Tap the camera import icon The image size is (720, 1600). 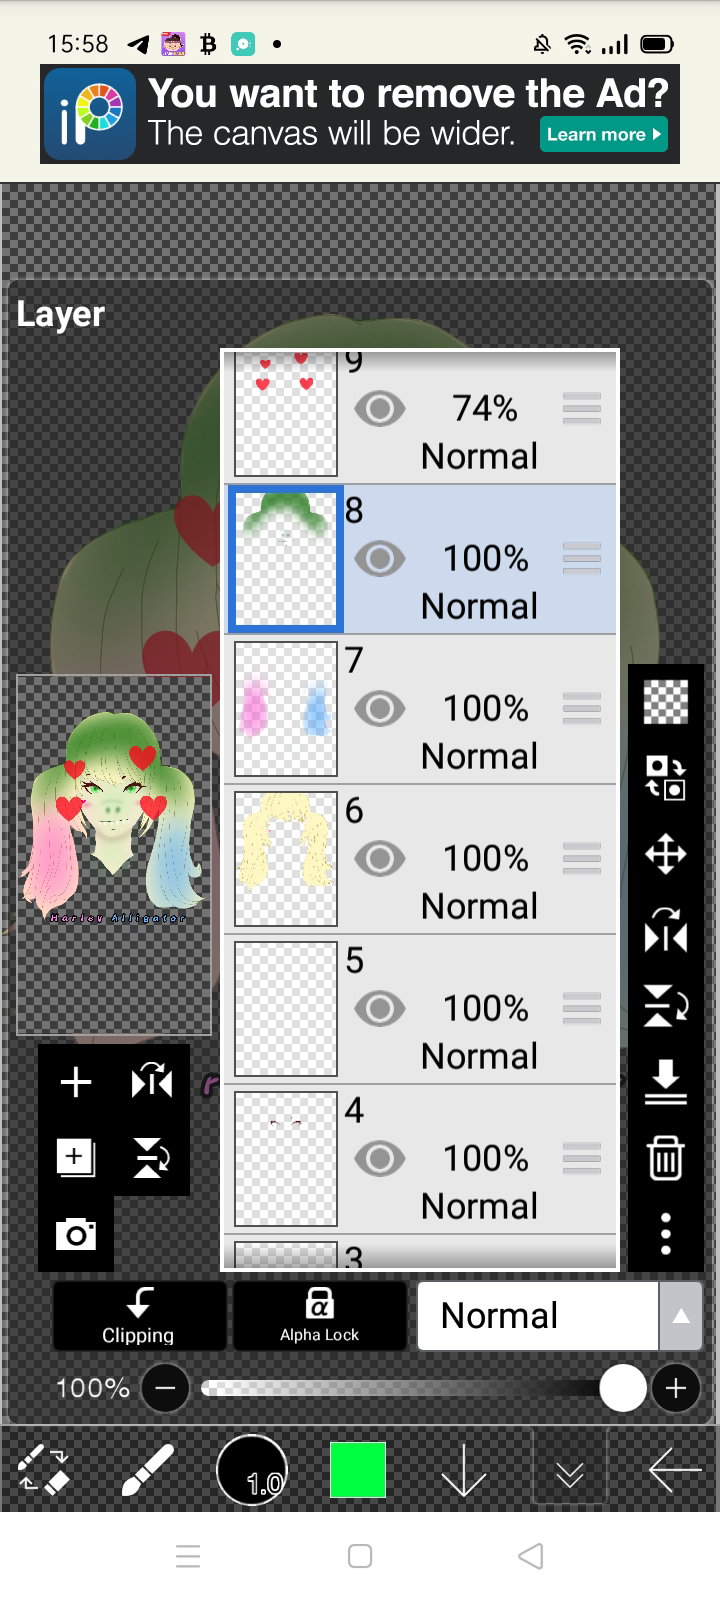coord(76,1234)
